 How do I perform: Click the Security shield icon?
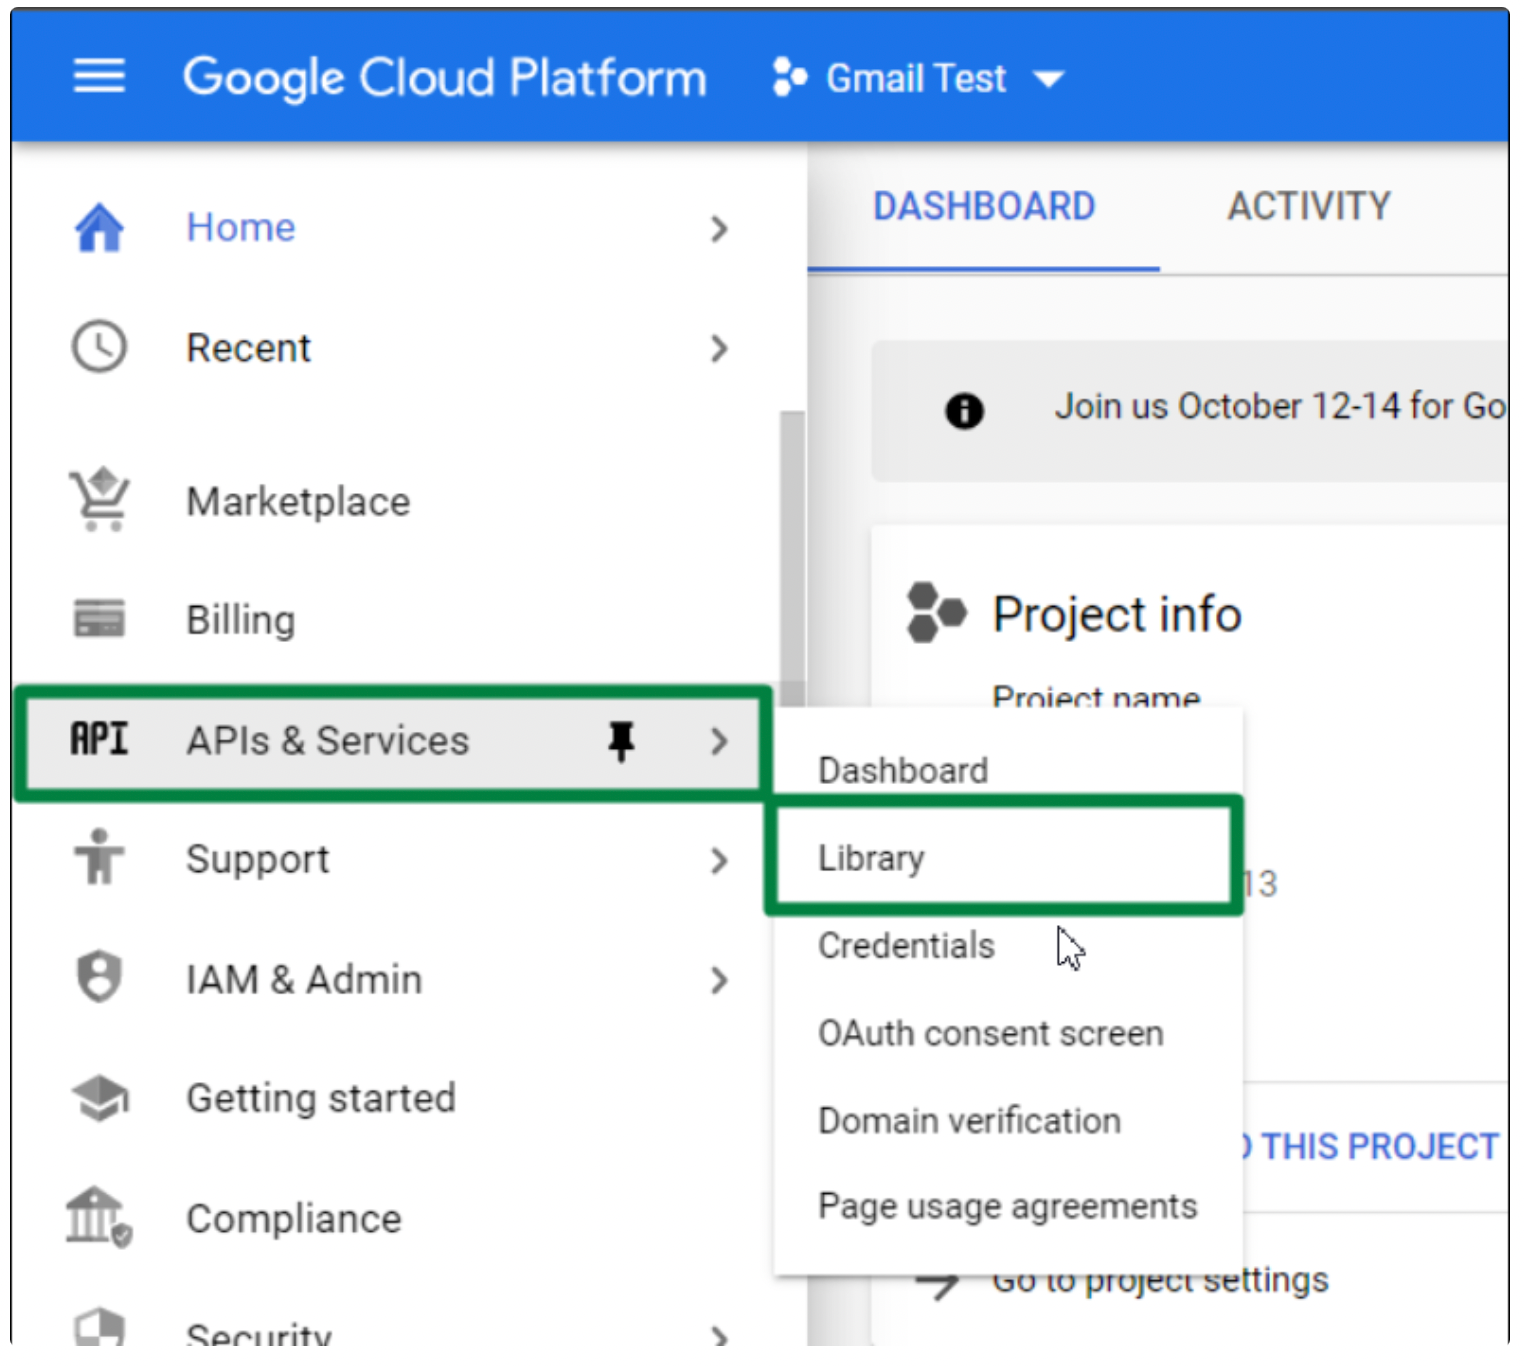99,1328
